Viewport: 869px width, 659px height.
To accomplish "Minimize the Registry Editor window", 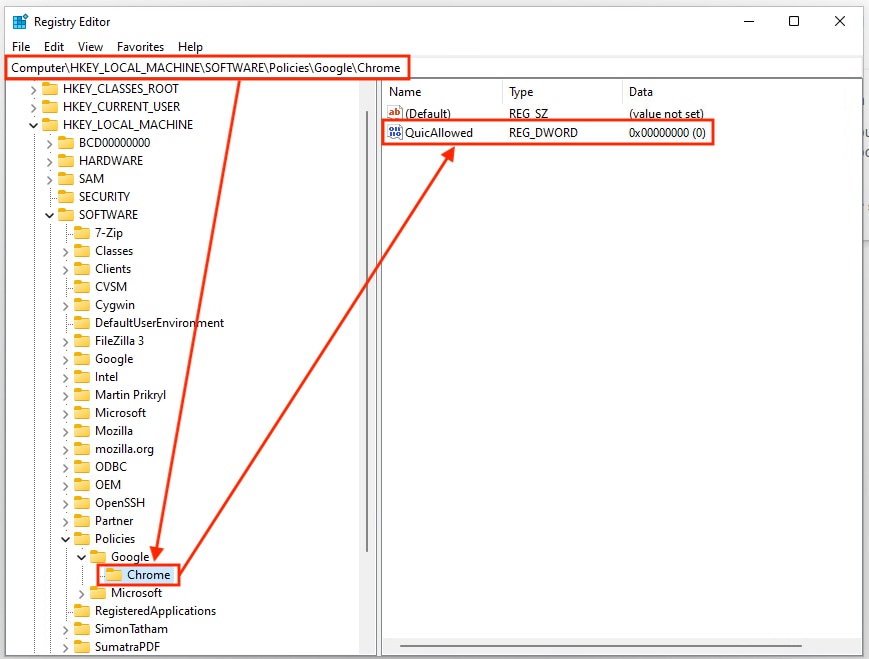I will [x=749, y=22].
